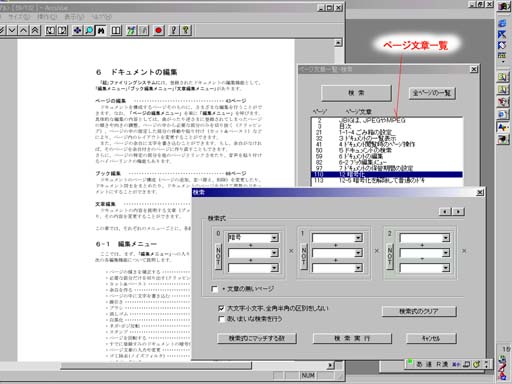The image size is (512, 384).
Task: Click the dark camera-like icon below the A-letter icon
Action: tap(503, 139)
